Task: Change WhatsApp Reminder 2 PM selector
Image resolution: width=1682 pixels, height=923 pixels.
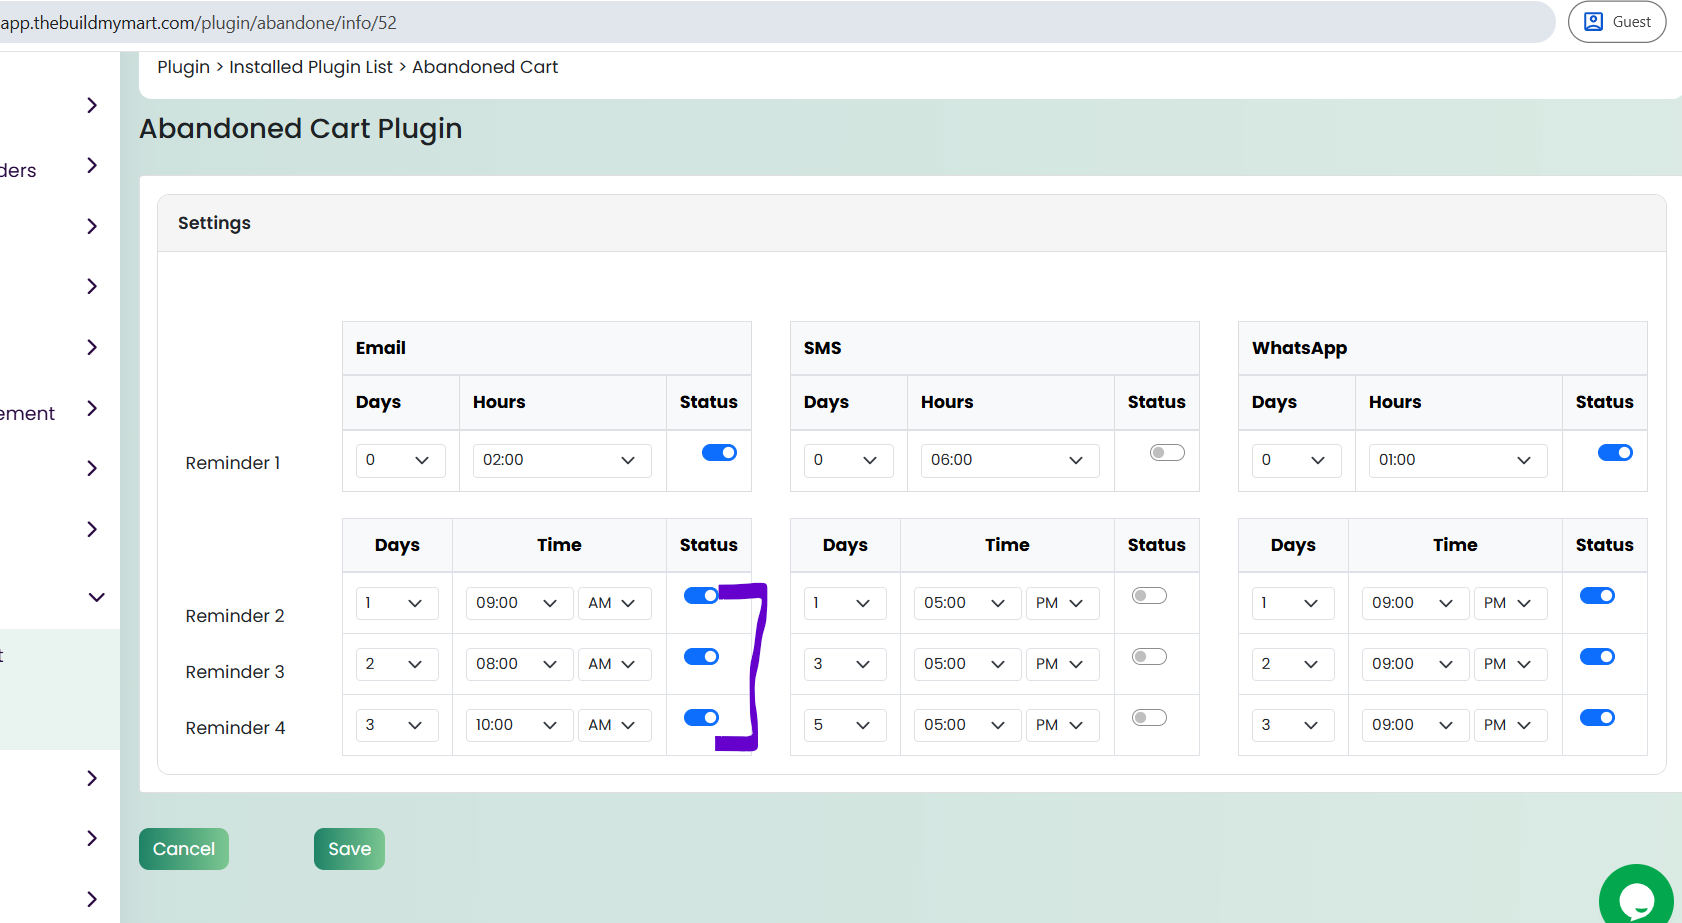Action: point(1510,603)
